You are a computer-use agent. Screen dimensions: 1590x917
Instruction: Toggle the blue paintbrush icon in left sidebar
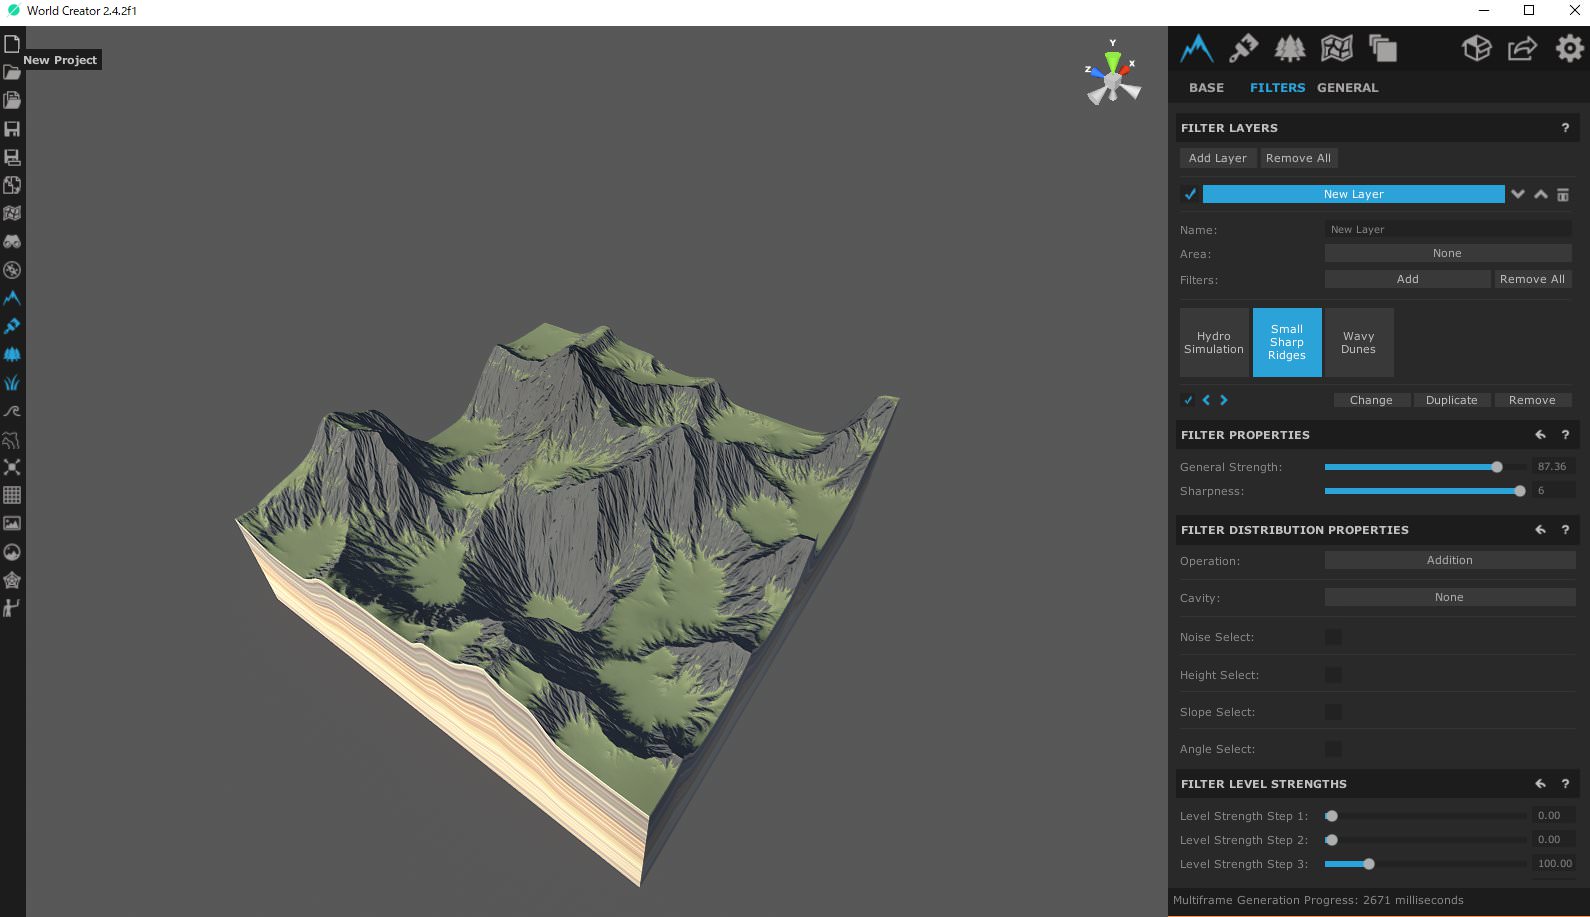click(12, 326)
